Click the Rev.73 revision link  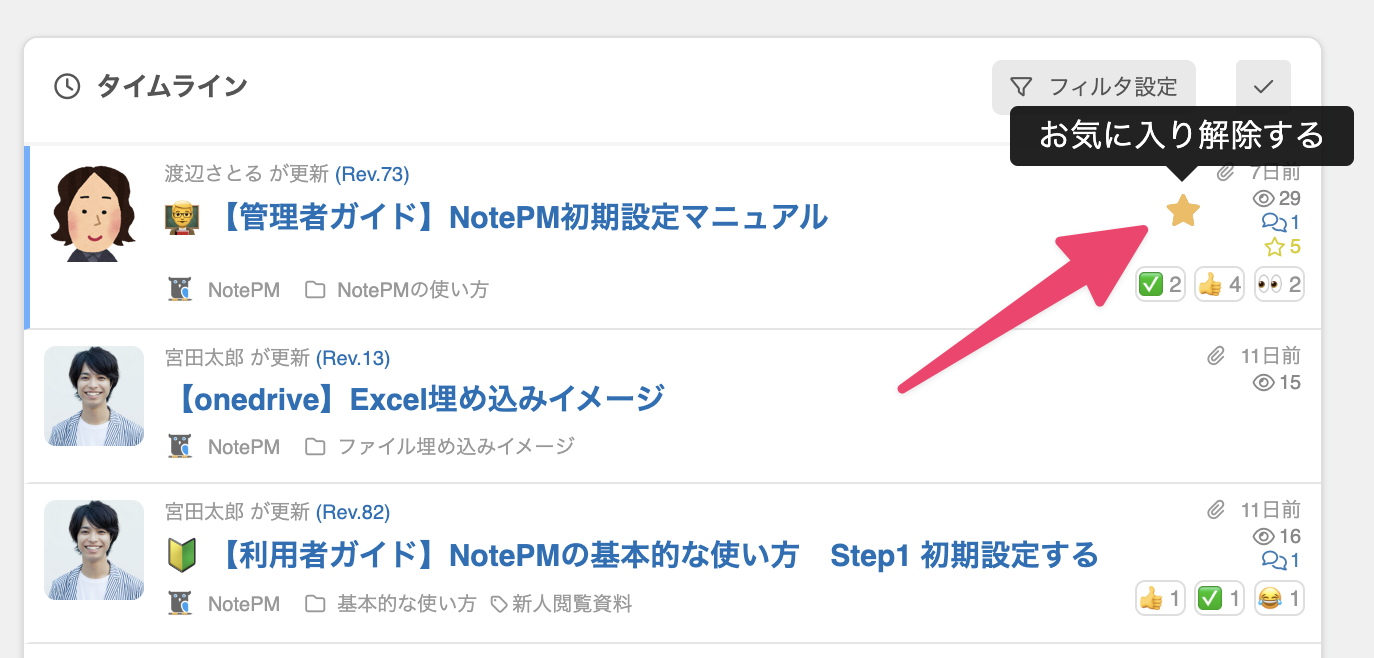click(372, 174)
